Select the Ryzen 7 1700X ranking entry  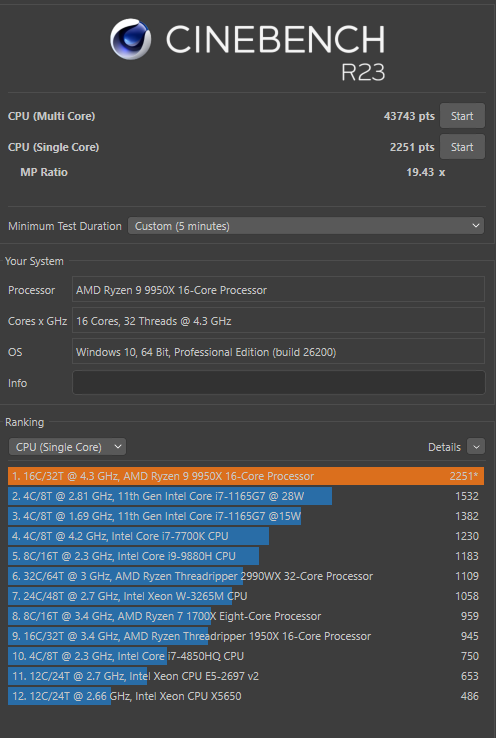246,616
